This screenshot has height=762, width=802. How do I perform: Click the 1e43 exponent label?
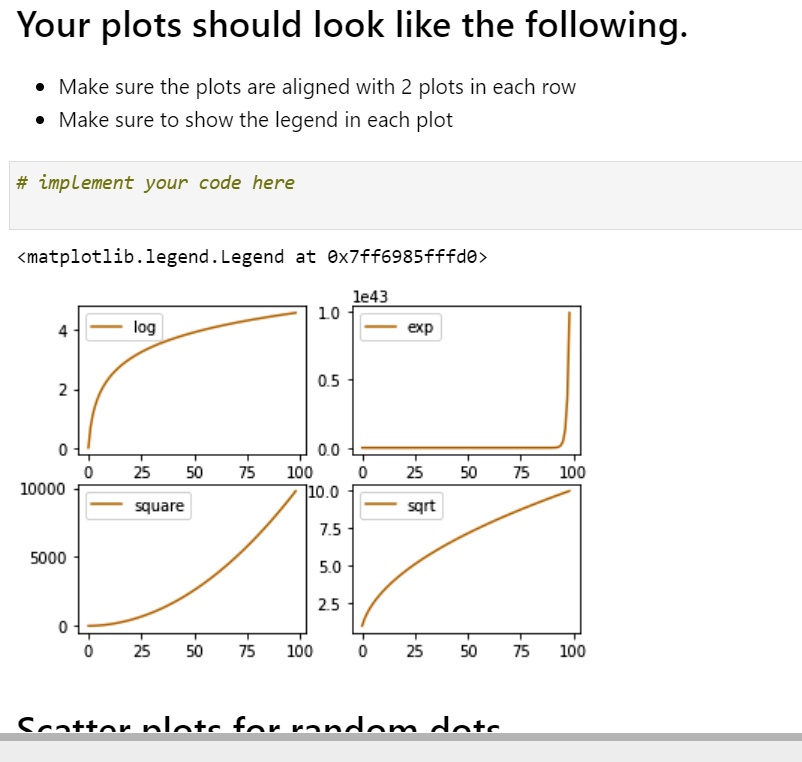pyautogui.click(x=370, y=297)
